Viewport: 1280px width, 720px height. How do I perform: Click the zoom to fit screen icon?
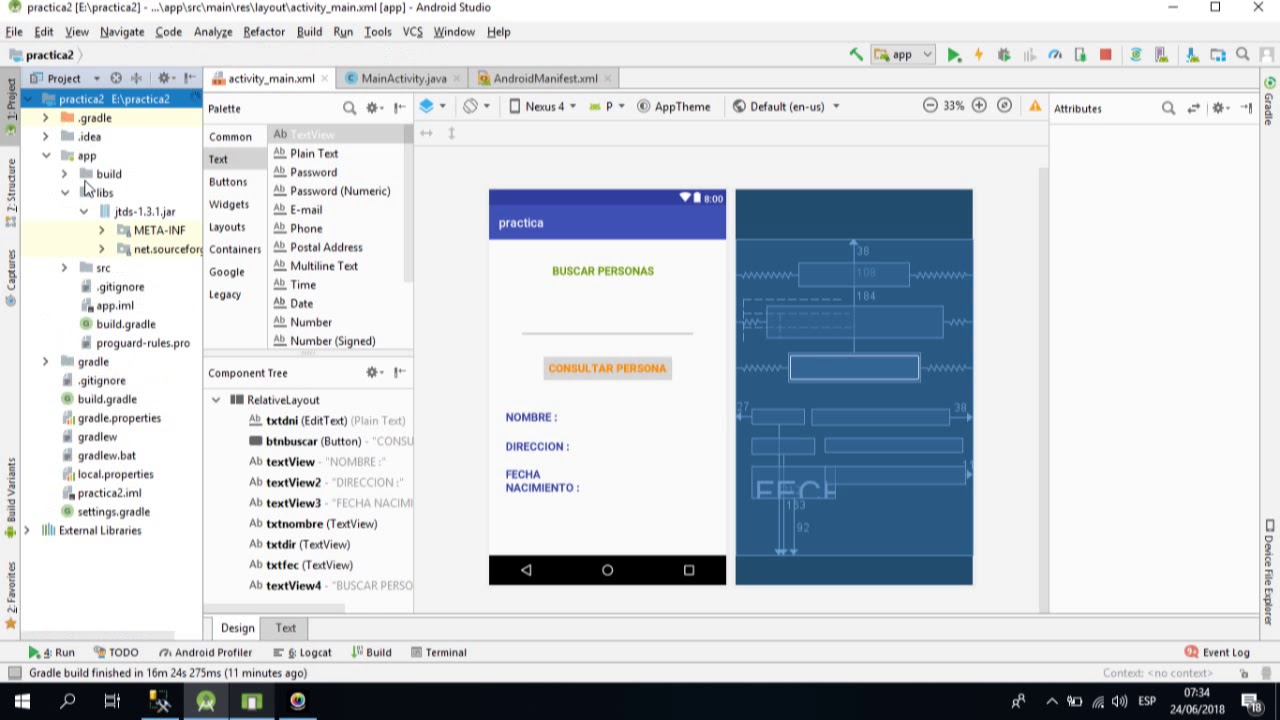(1005, 106)
